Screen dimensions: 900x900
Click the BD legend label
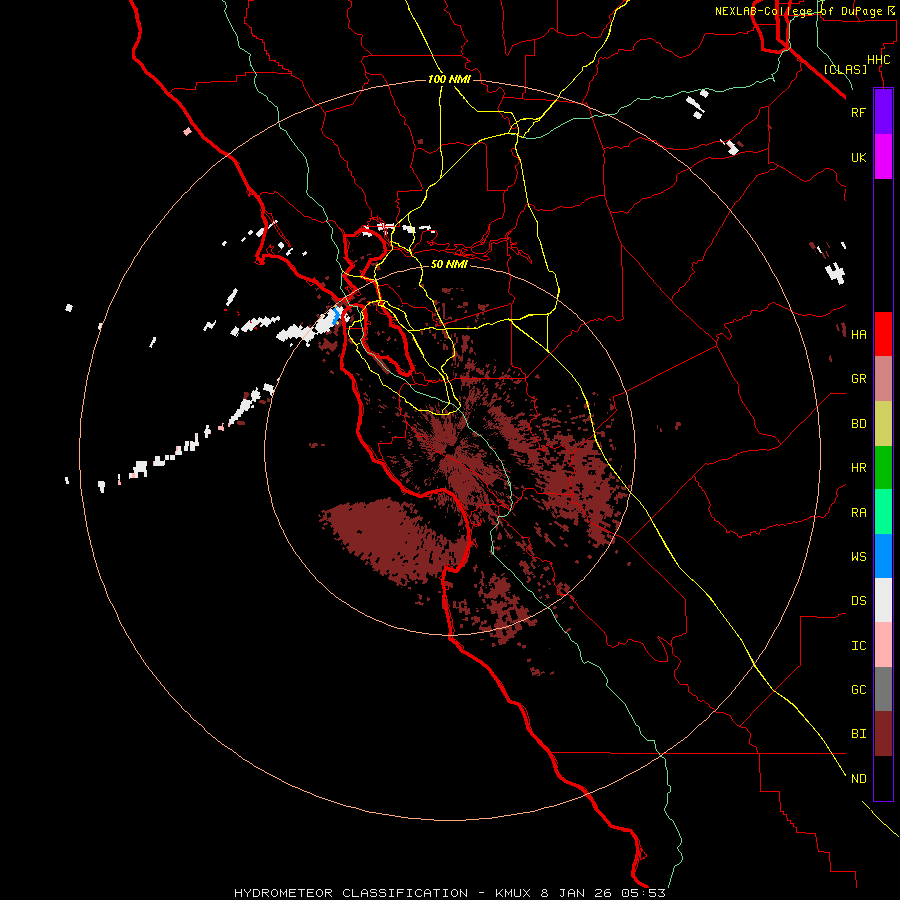pos(858,424)
